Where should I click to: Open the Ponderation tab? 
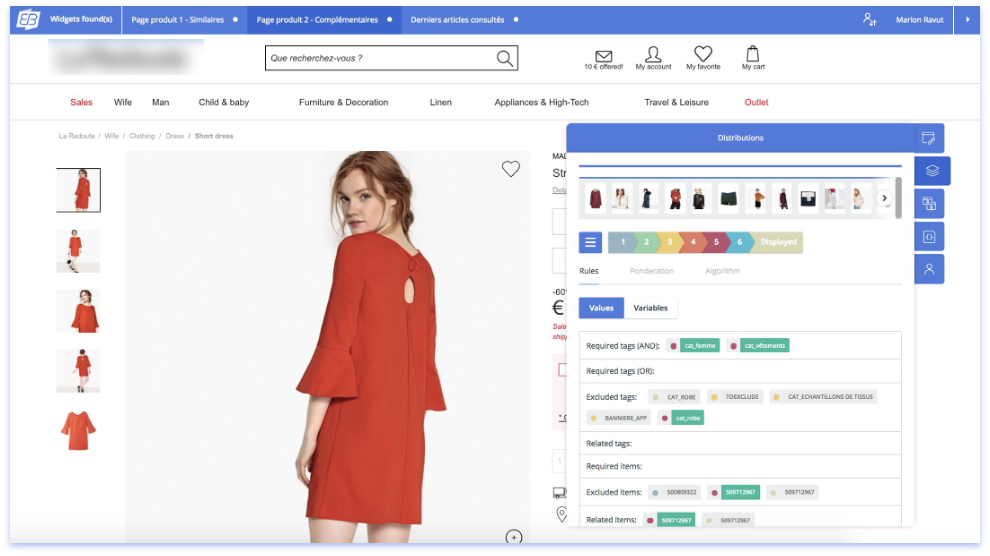coord(651,271)
